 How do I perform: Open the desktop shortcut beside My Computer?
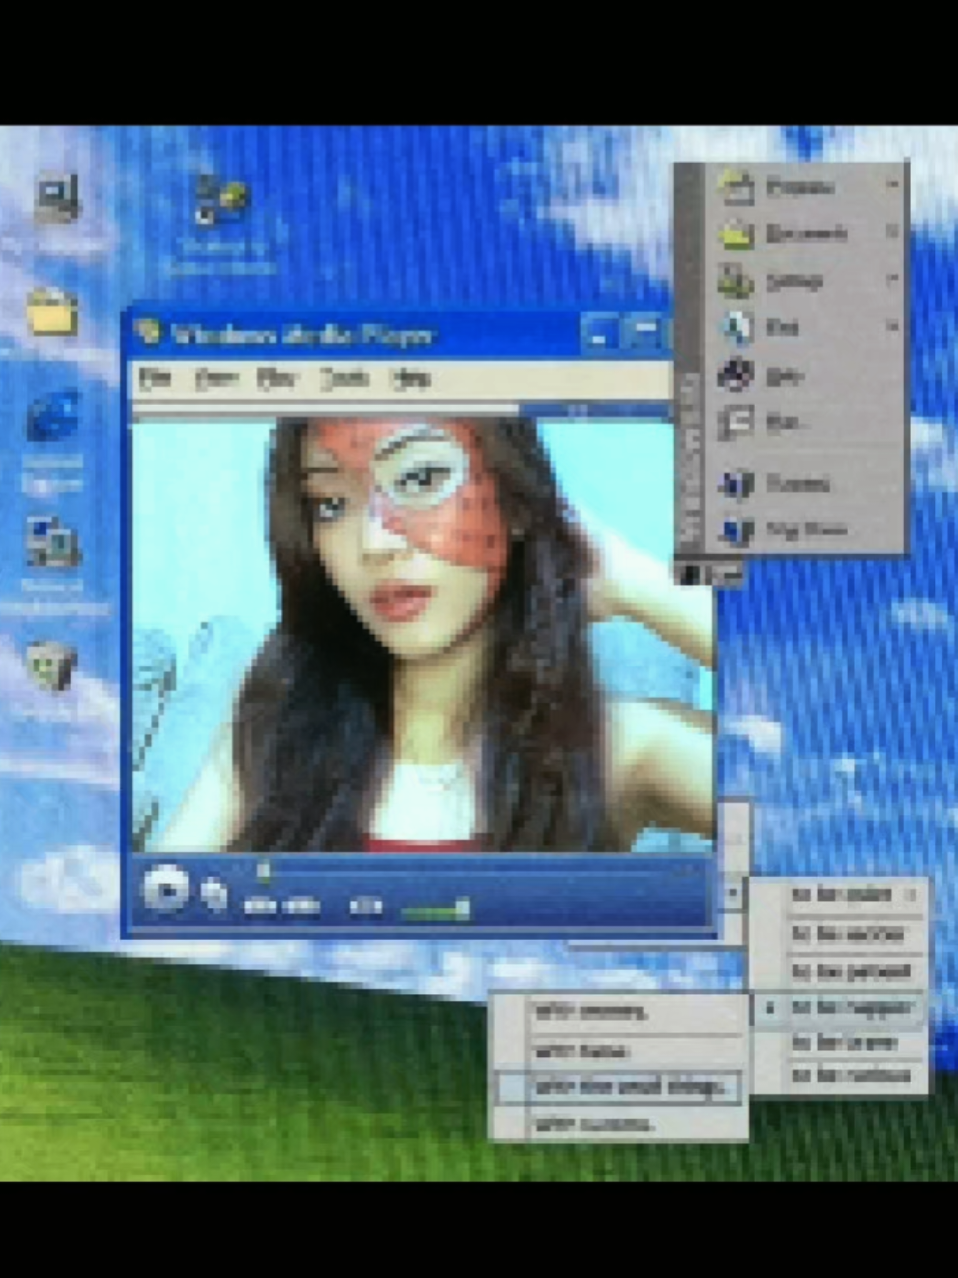(x=220, y=202)
